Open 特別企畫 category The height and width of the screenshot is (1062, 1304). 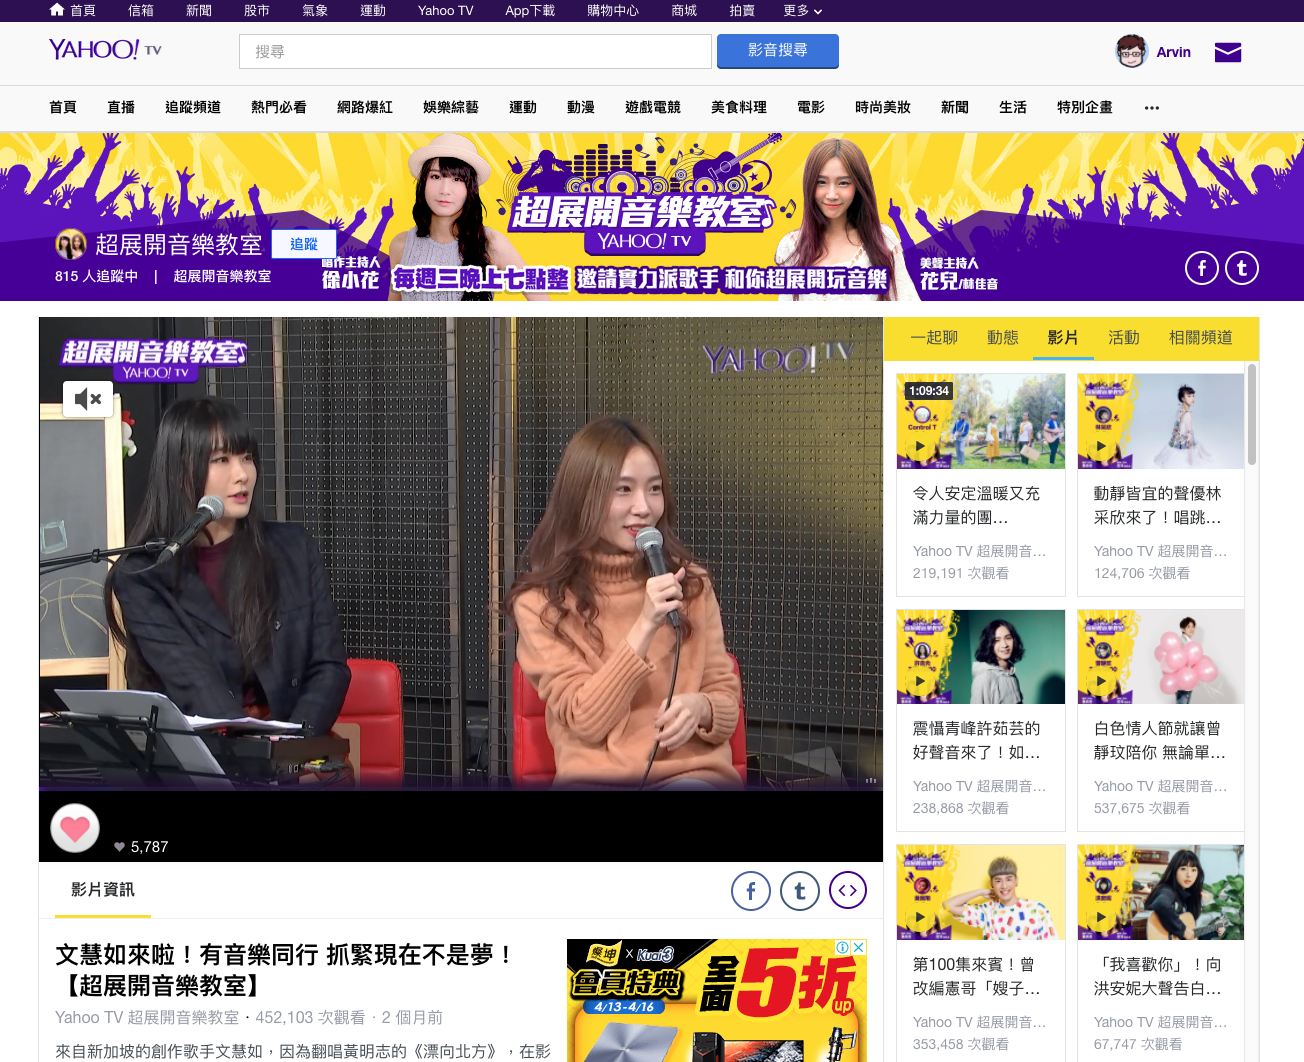pos(1085,107)
